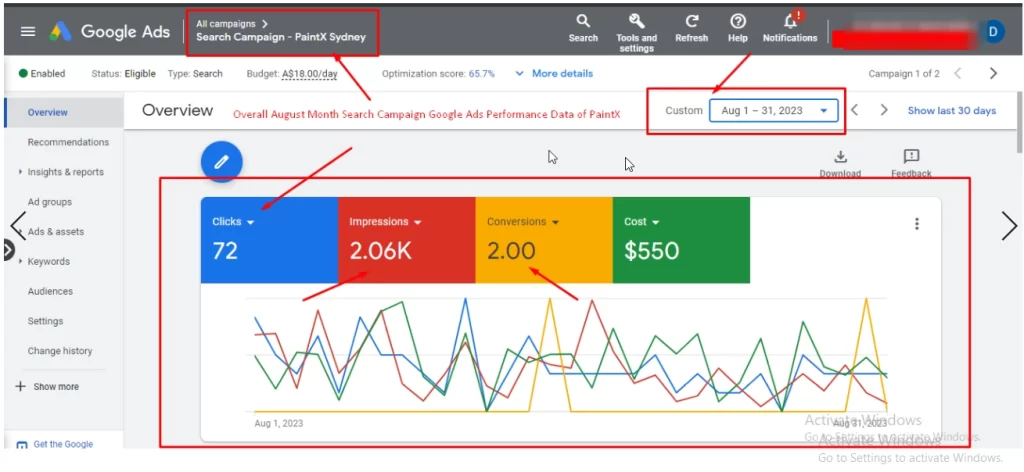Image resolution: width=1024 pixels, height=472 pixels.
Task: Select the blue Clicks scorecard tile
Action: pyautogui.click(x=269, y=240)
